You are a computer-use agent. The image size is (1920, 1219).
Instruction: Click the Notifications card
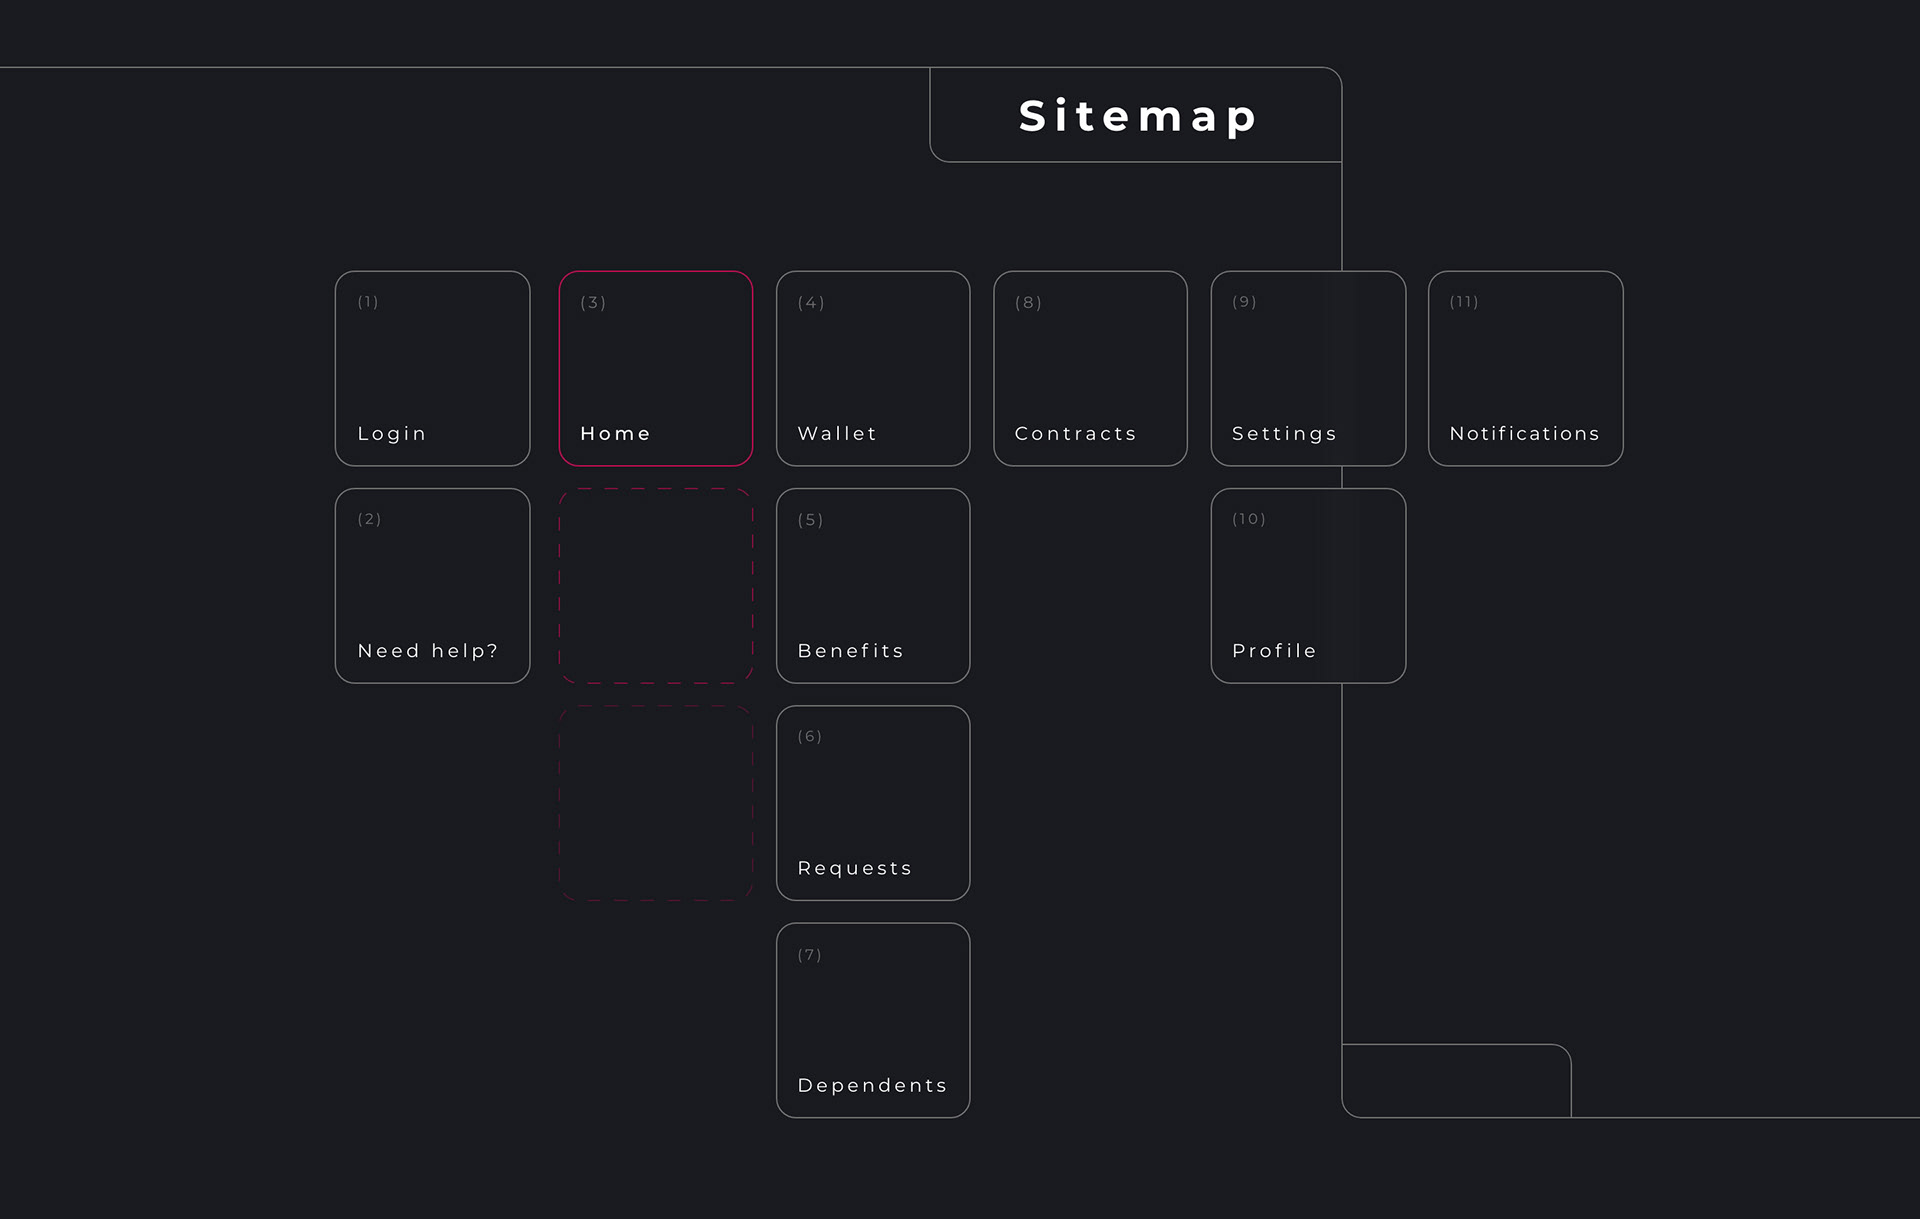click(1525, 368)
